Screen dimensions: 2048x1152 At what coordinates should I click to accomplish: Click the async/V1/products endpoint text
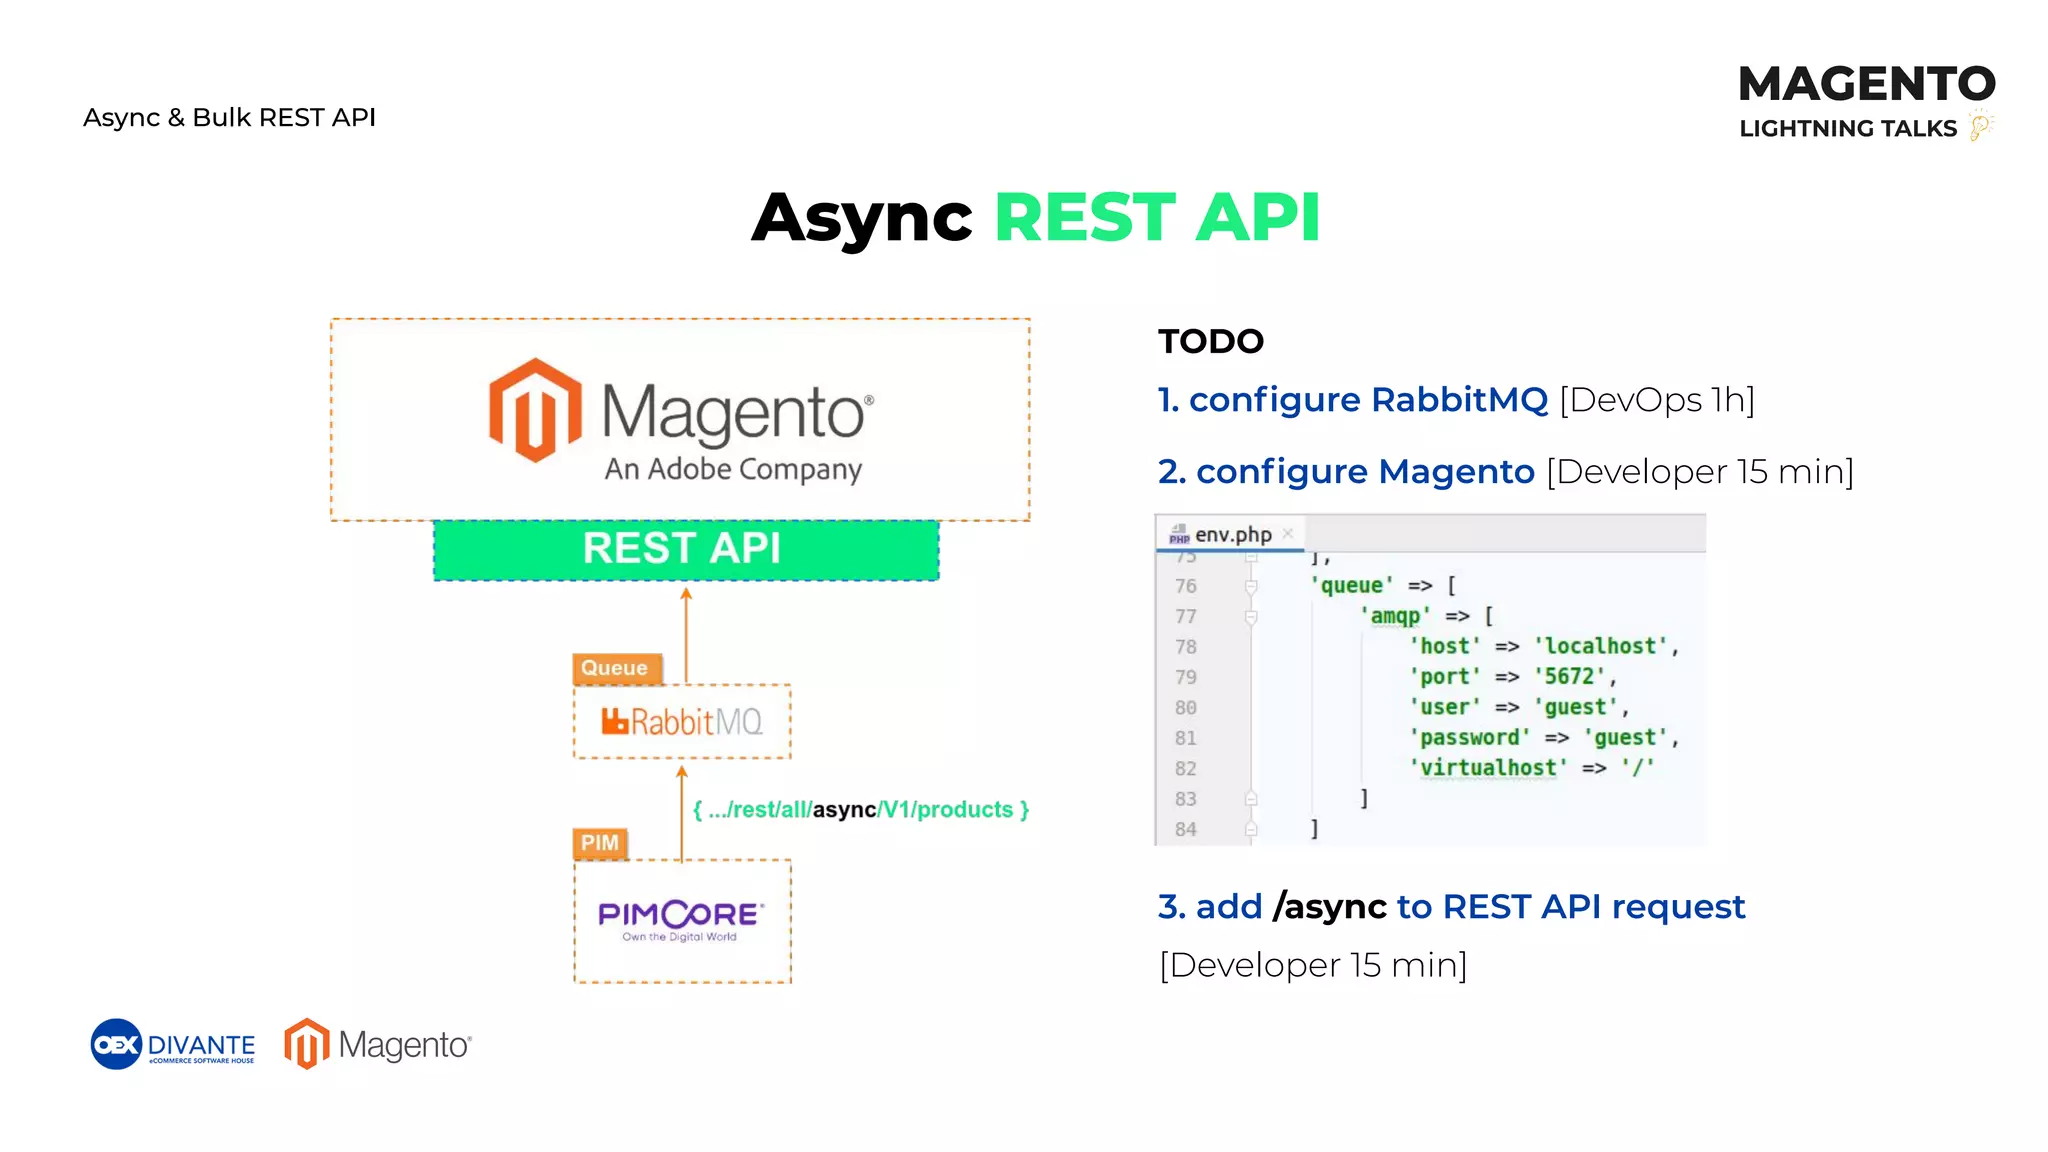click(861, 809)
